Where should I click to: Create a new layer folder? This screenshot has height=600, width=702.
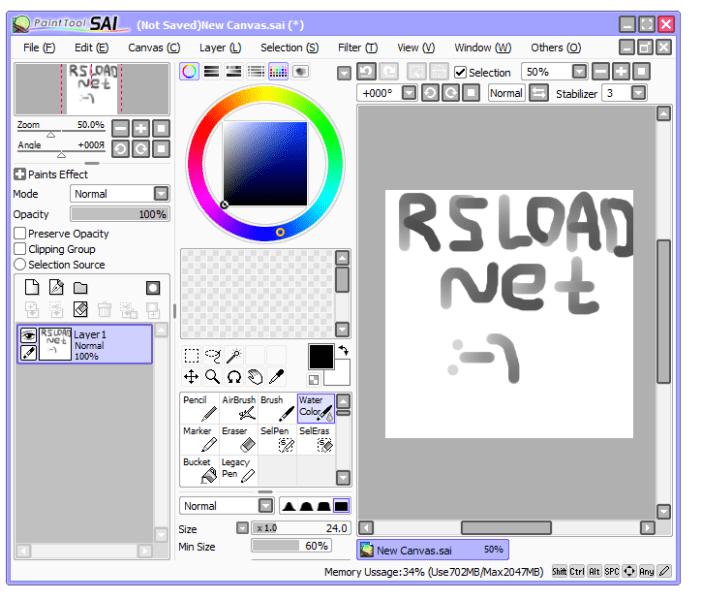[x=81, y=287]
